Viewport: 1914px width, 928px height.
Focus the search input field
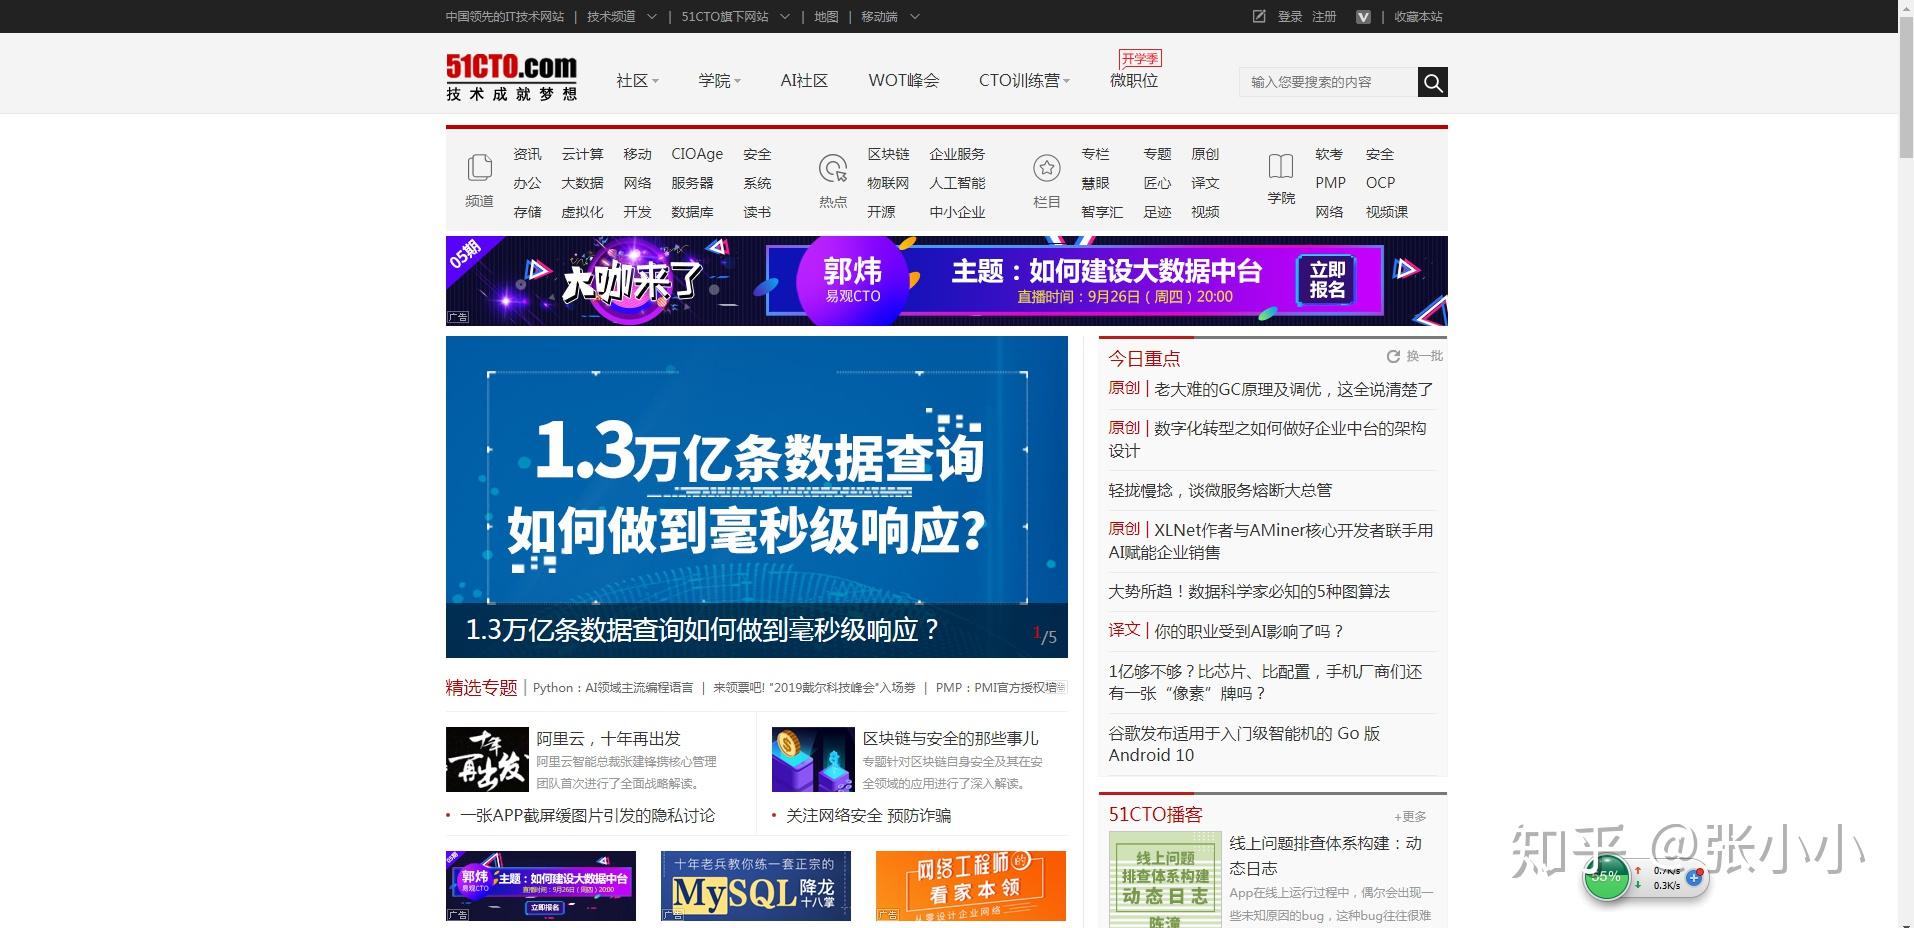1329,82
